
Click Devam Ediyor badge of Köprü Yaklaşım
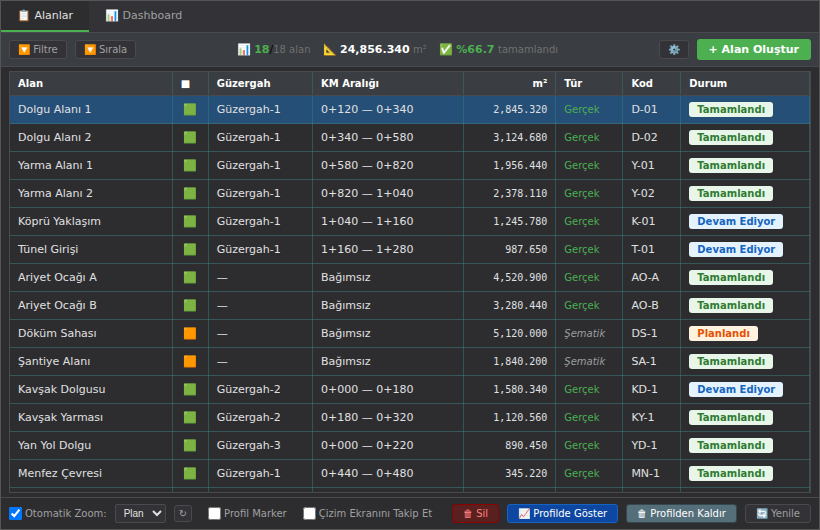(736, 221)
